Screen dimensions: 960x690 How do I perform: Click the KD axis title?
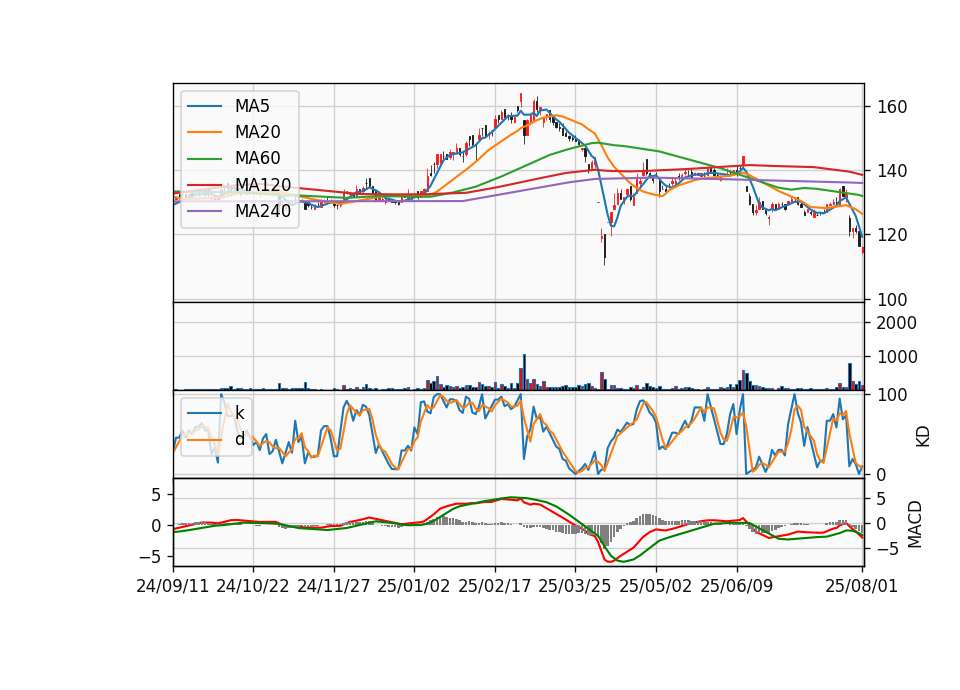(x=923, y=437)
